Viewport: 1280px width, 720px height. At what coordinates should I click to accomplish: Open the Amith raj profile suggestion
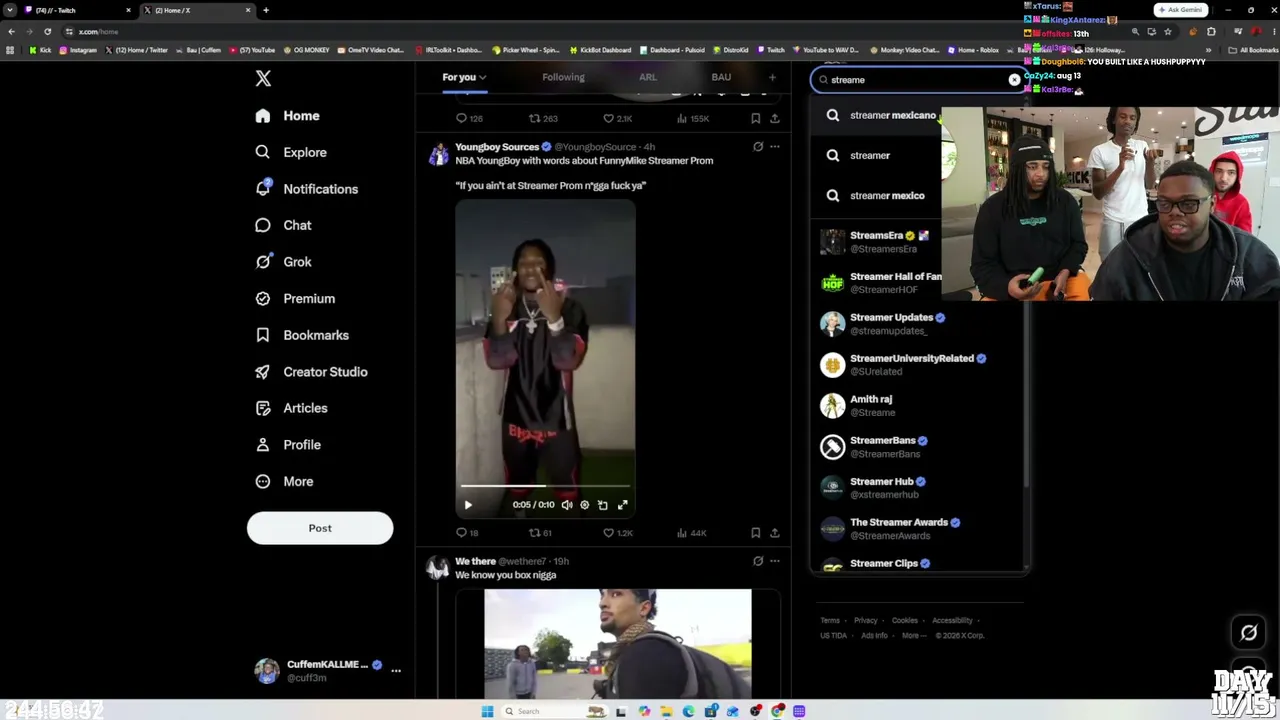pos(918,406)
